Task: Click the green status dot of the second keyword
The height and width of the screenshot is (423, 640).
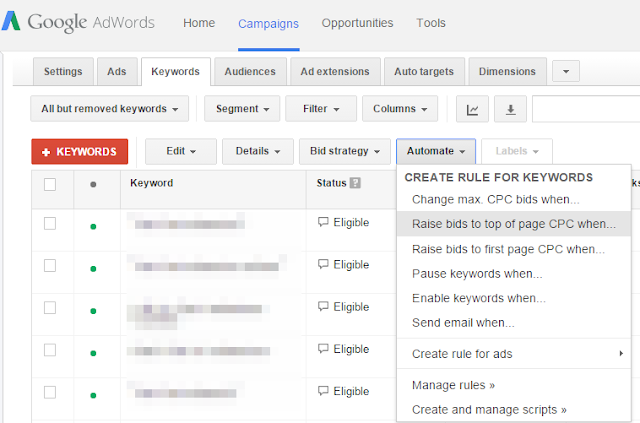Action: [93, 269]
